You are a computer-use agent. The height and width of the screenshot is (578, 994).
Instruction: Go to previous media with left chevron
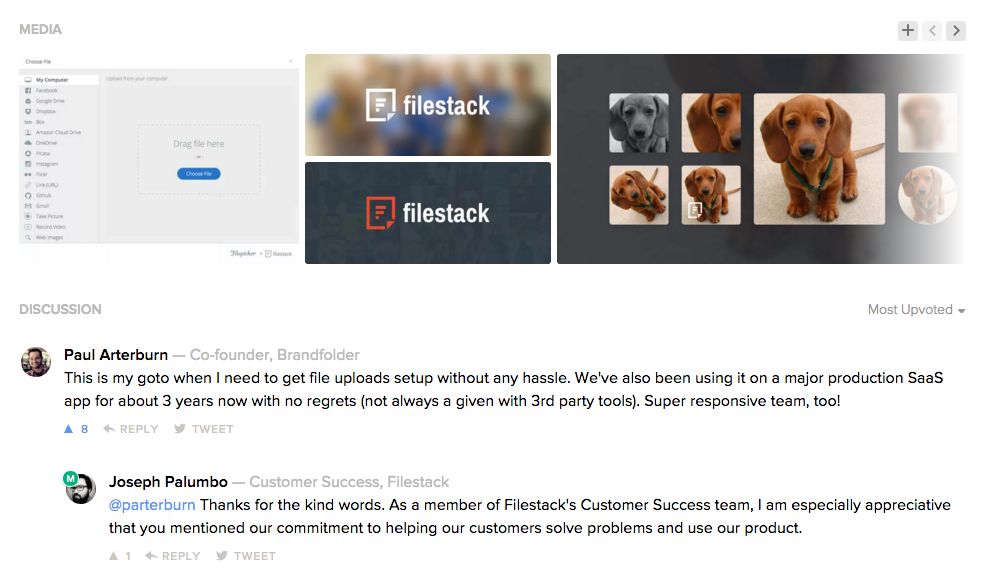[932, 30]
